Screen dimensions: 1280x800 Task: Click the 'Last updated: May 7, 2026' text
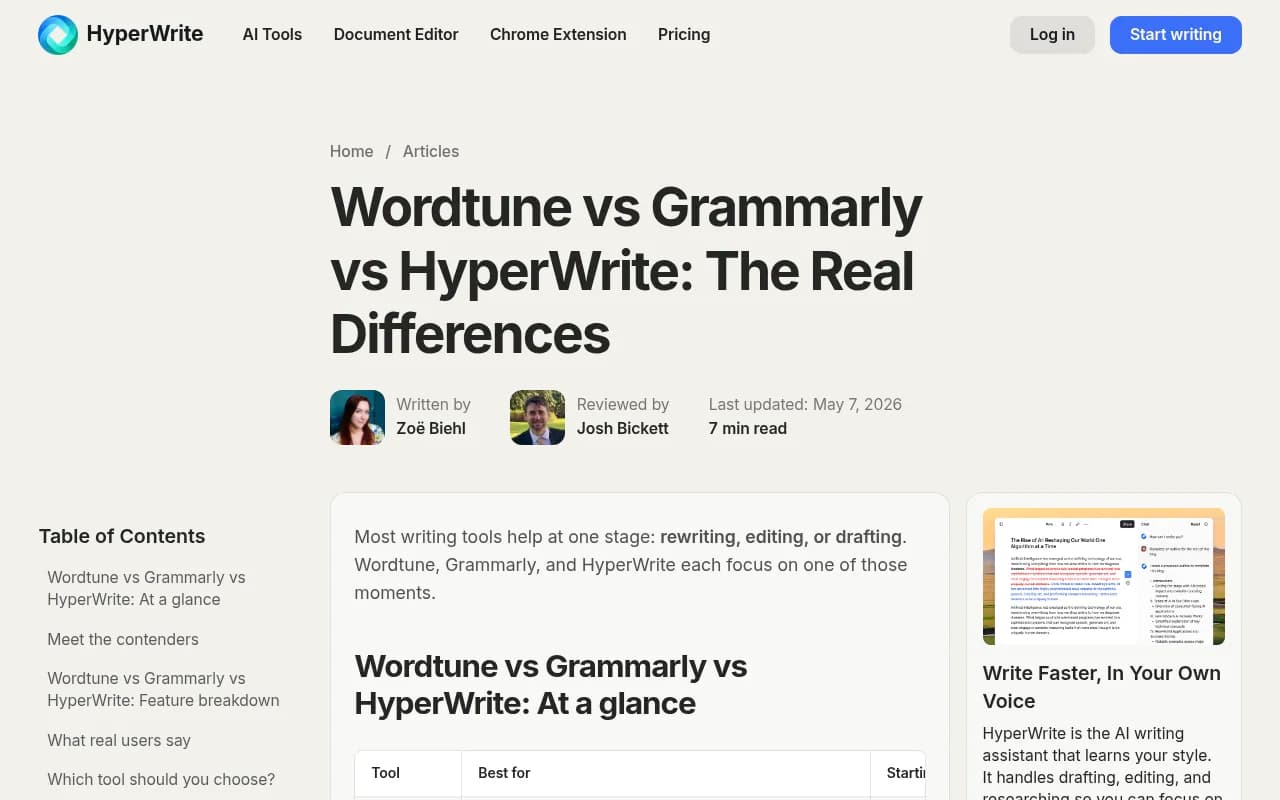coord(805,404)
